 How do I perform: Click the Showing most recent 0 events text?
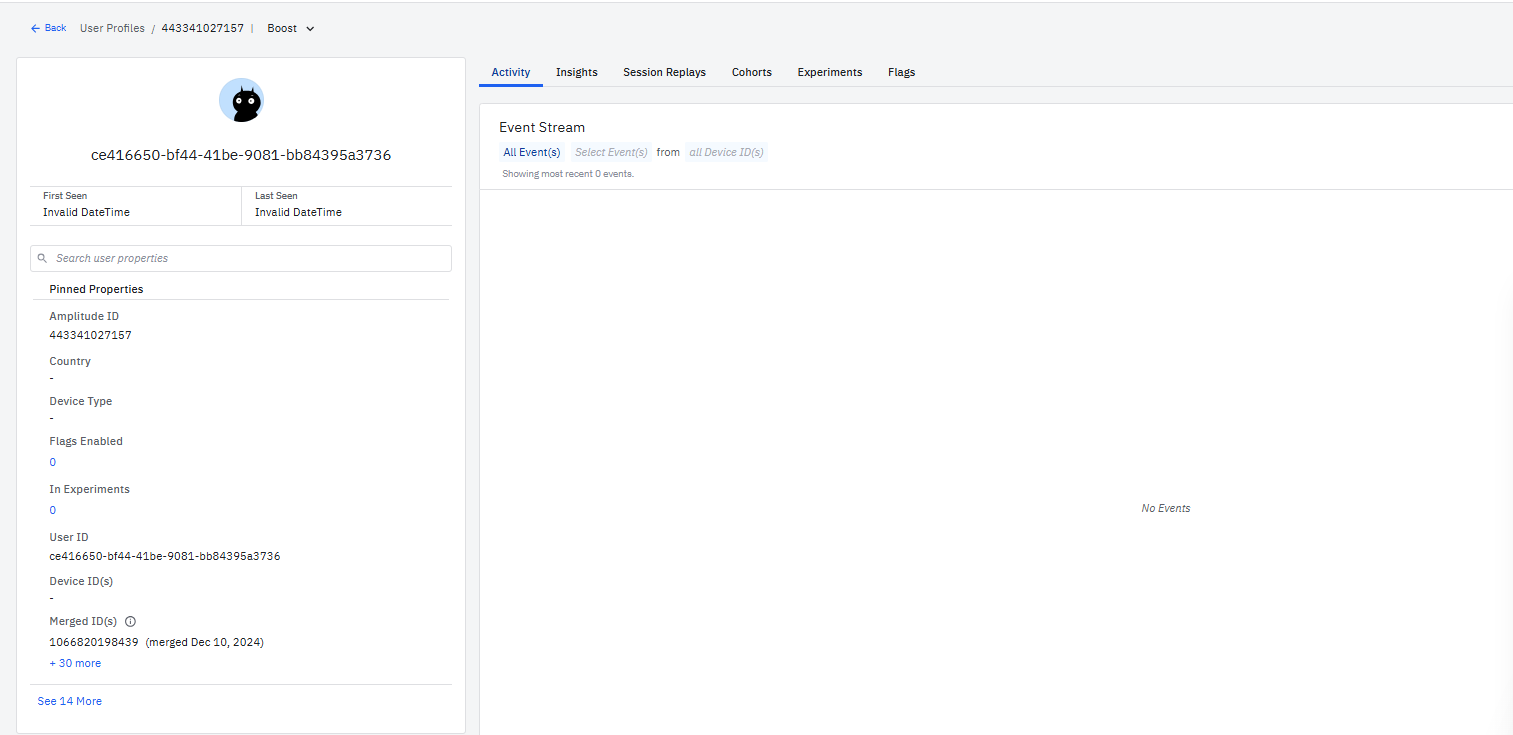(x=568, y=174)
